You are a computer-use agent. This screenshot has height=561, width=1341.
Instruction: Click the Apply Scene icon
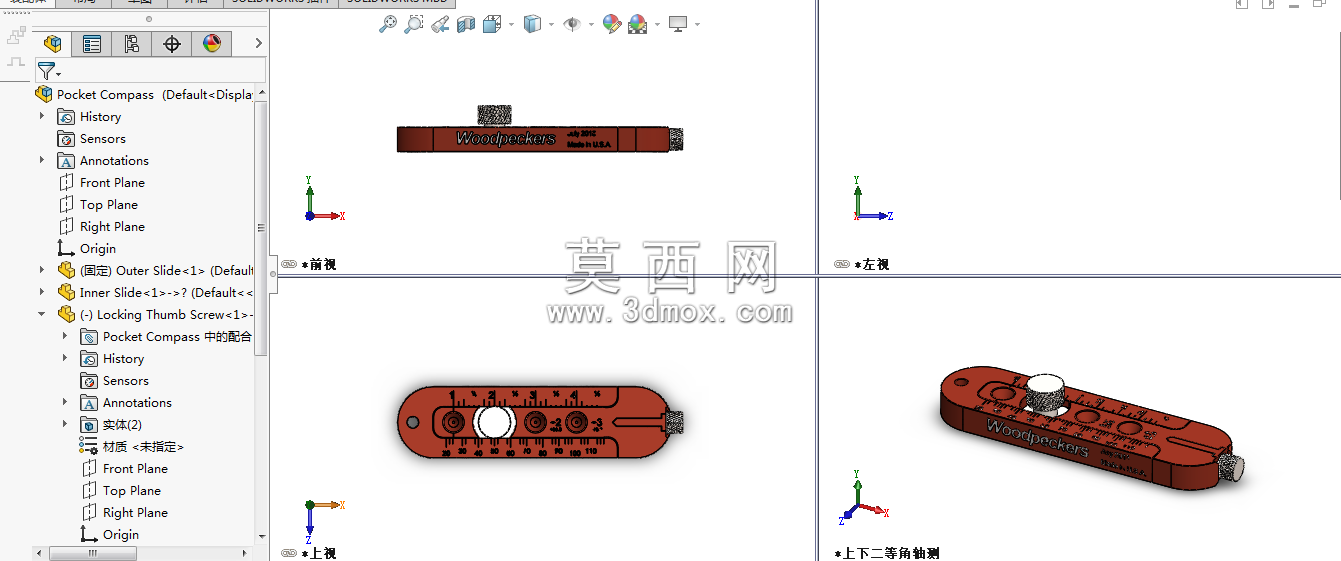tap(637, 24)
